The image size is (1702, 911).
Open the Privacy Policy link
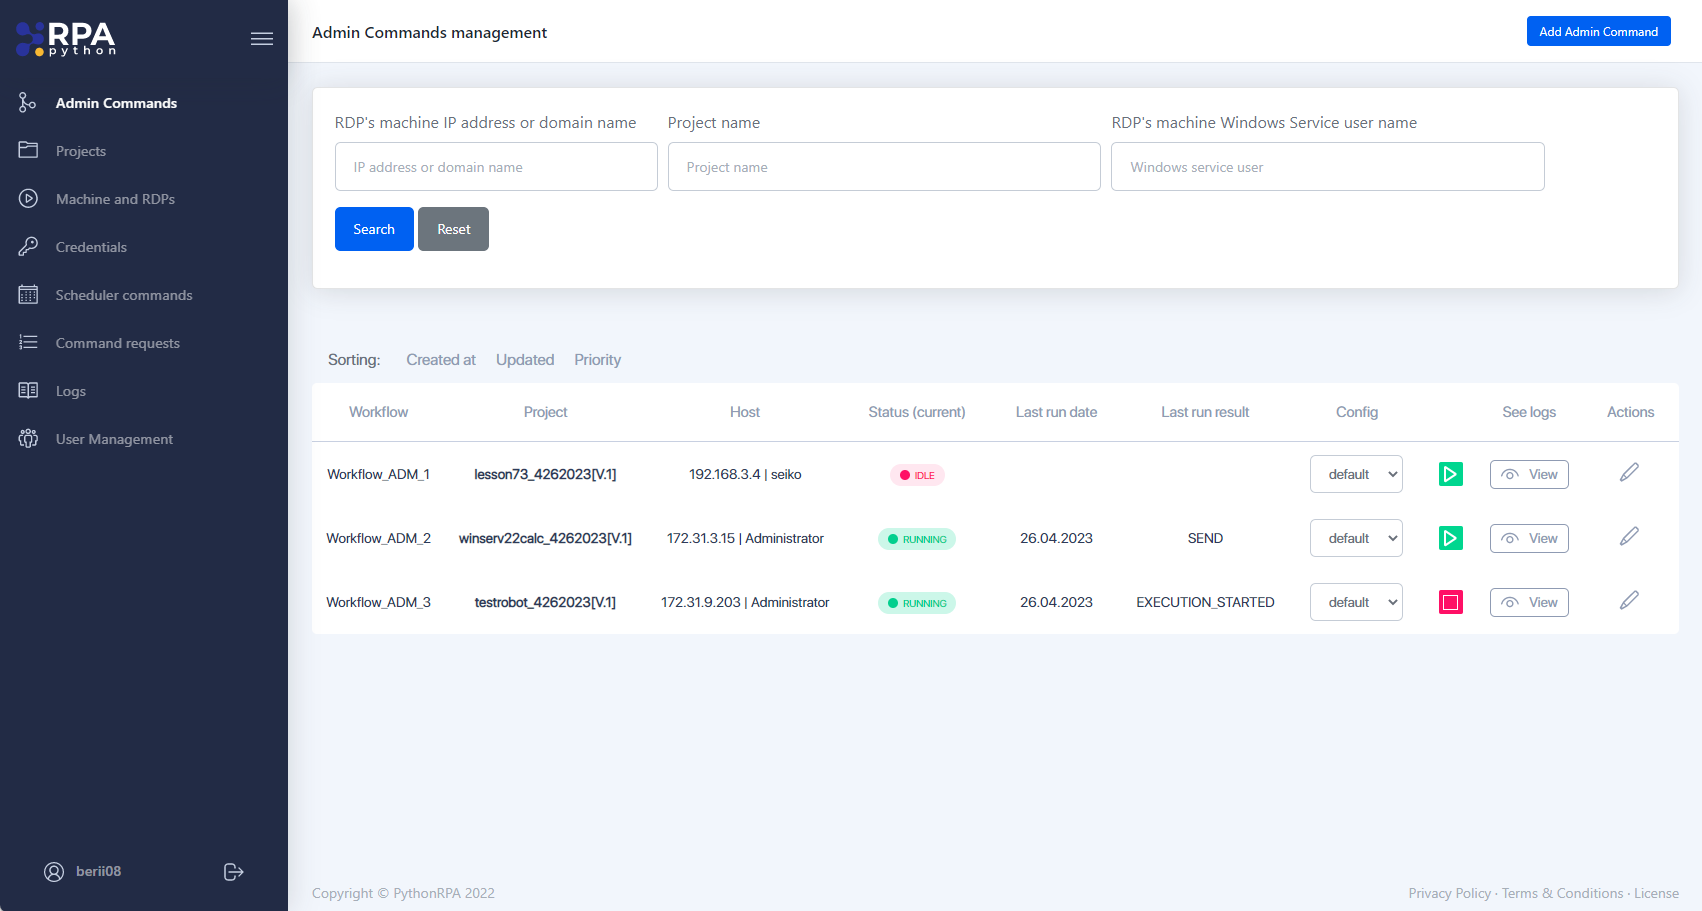(x=1449, y=892)
